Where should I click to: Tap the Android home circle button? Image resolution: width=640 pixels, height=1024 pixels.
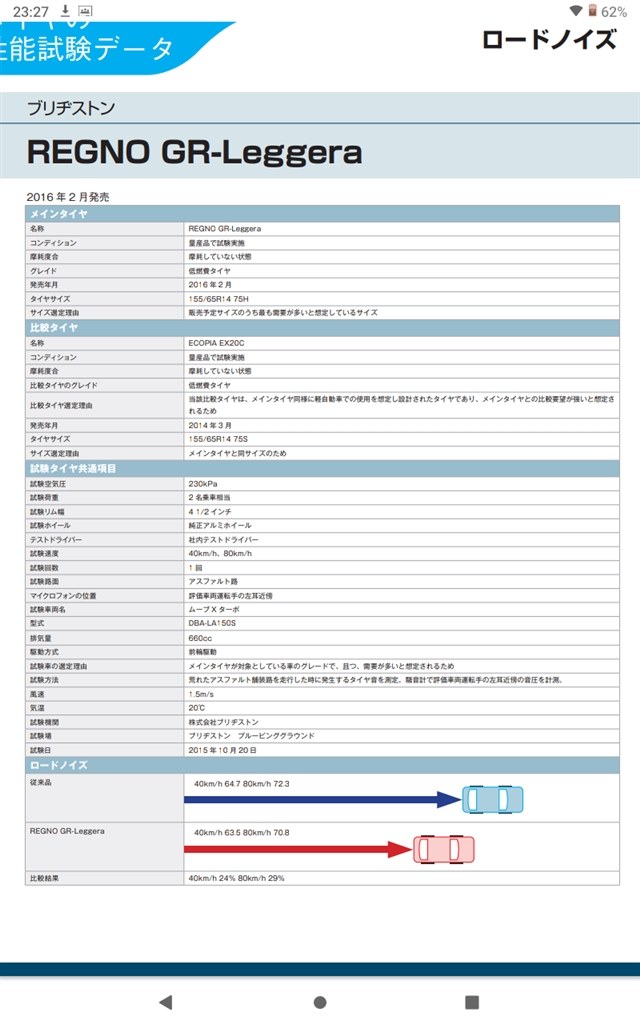(x=320, y=1002)
